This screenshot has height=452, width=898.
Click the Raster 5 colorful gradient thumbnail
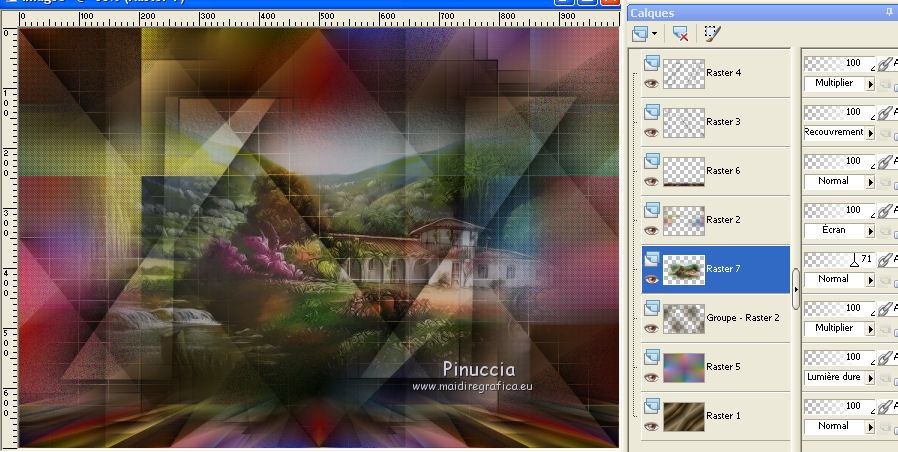click(x=684, y=367)
